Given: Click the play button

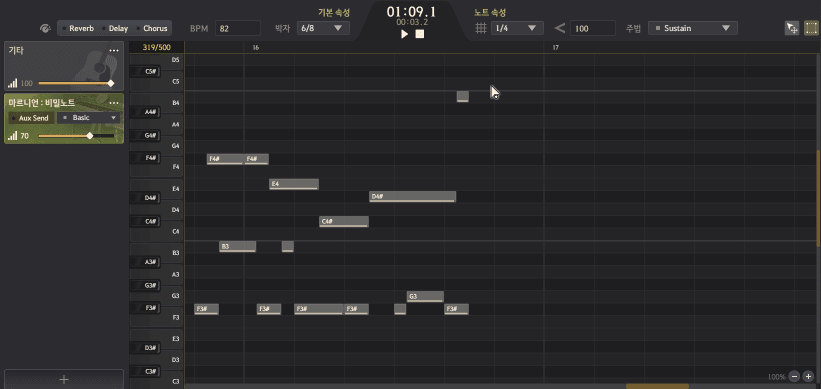Looking at the screenshot, I should point(404,34).
